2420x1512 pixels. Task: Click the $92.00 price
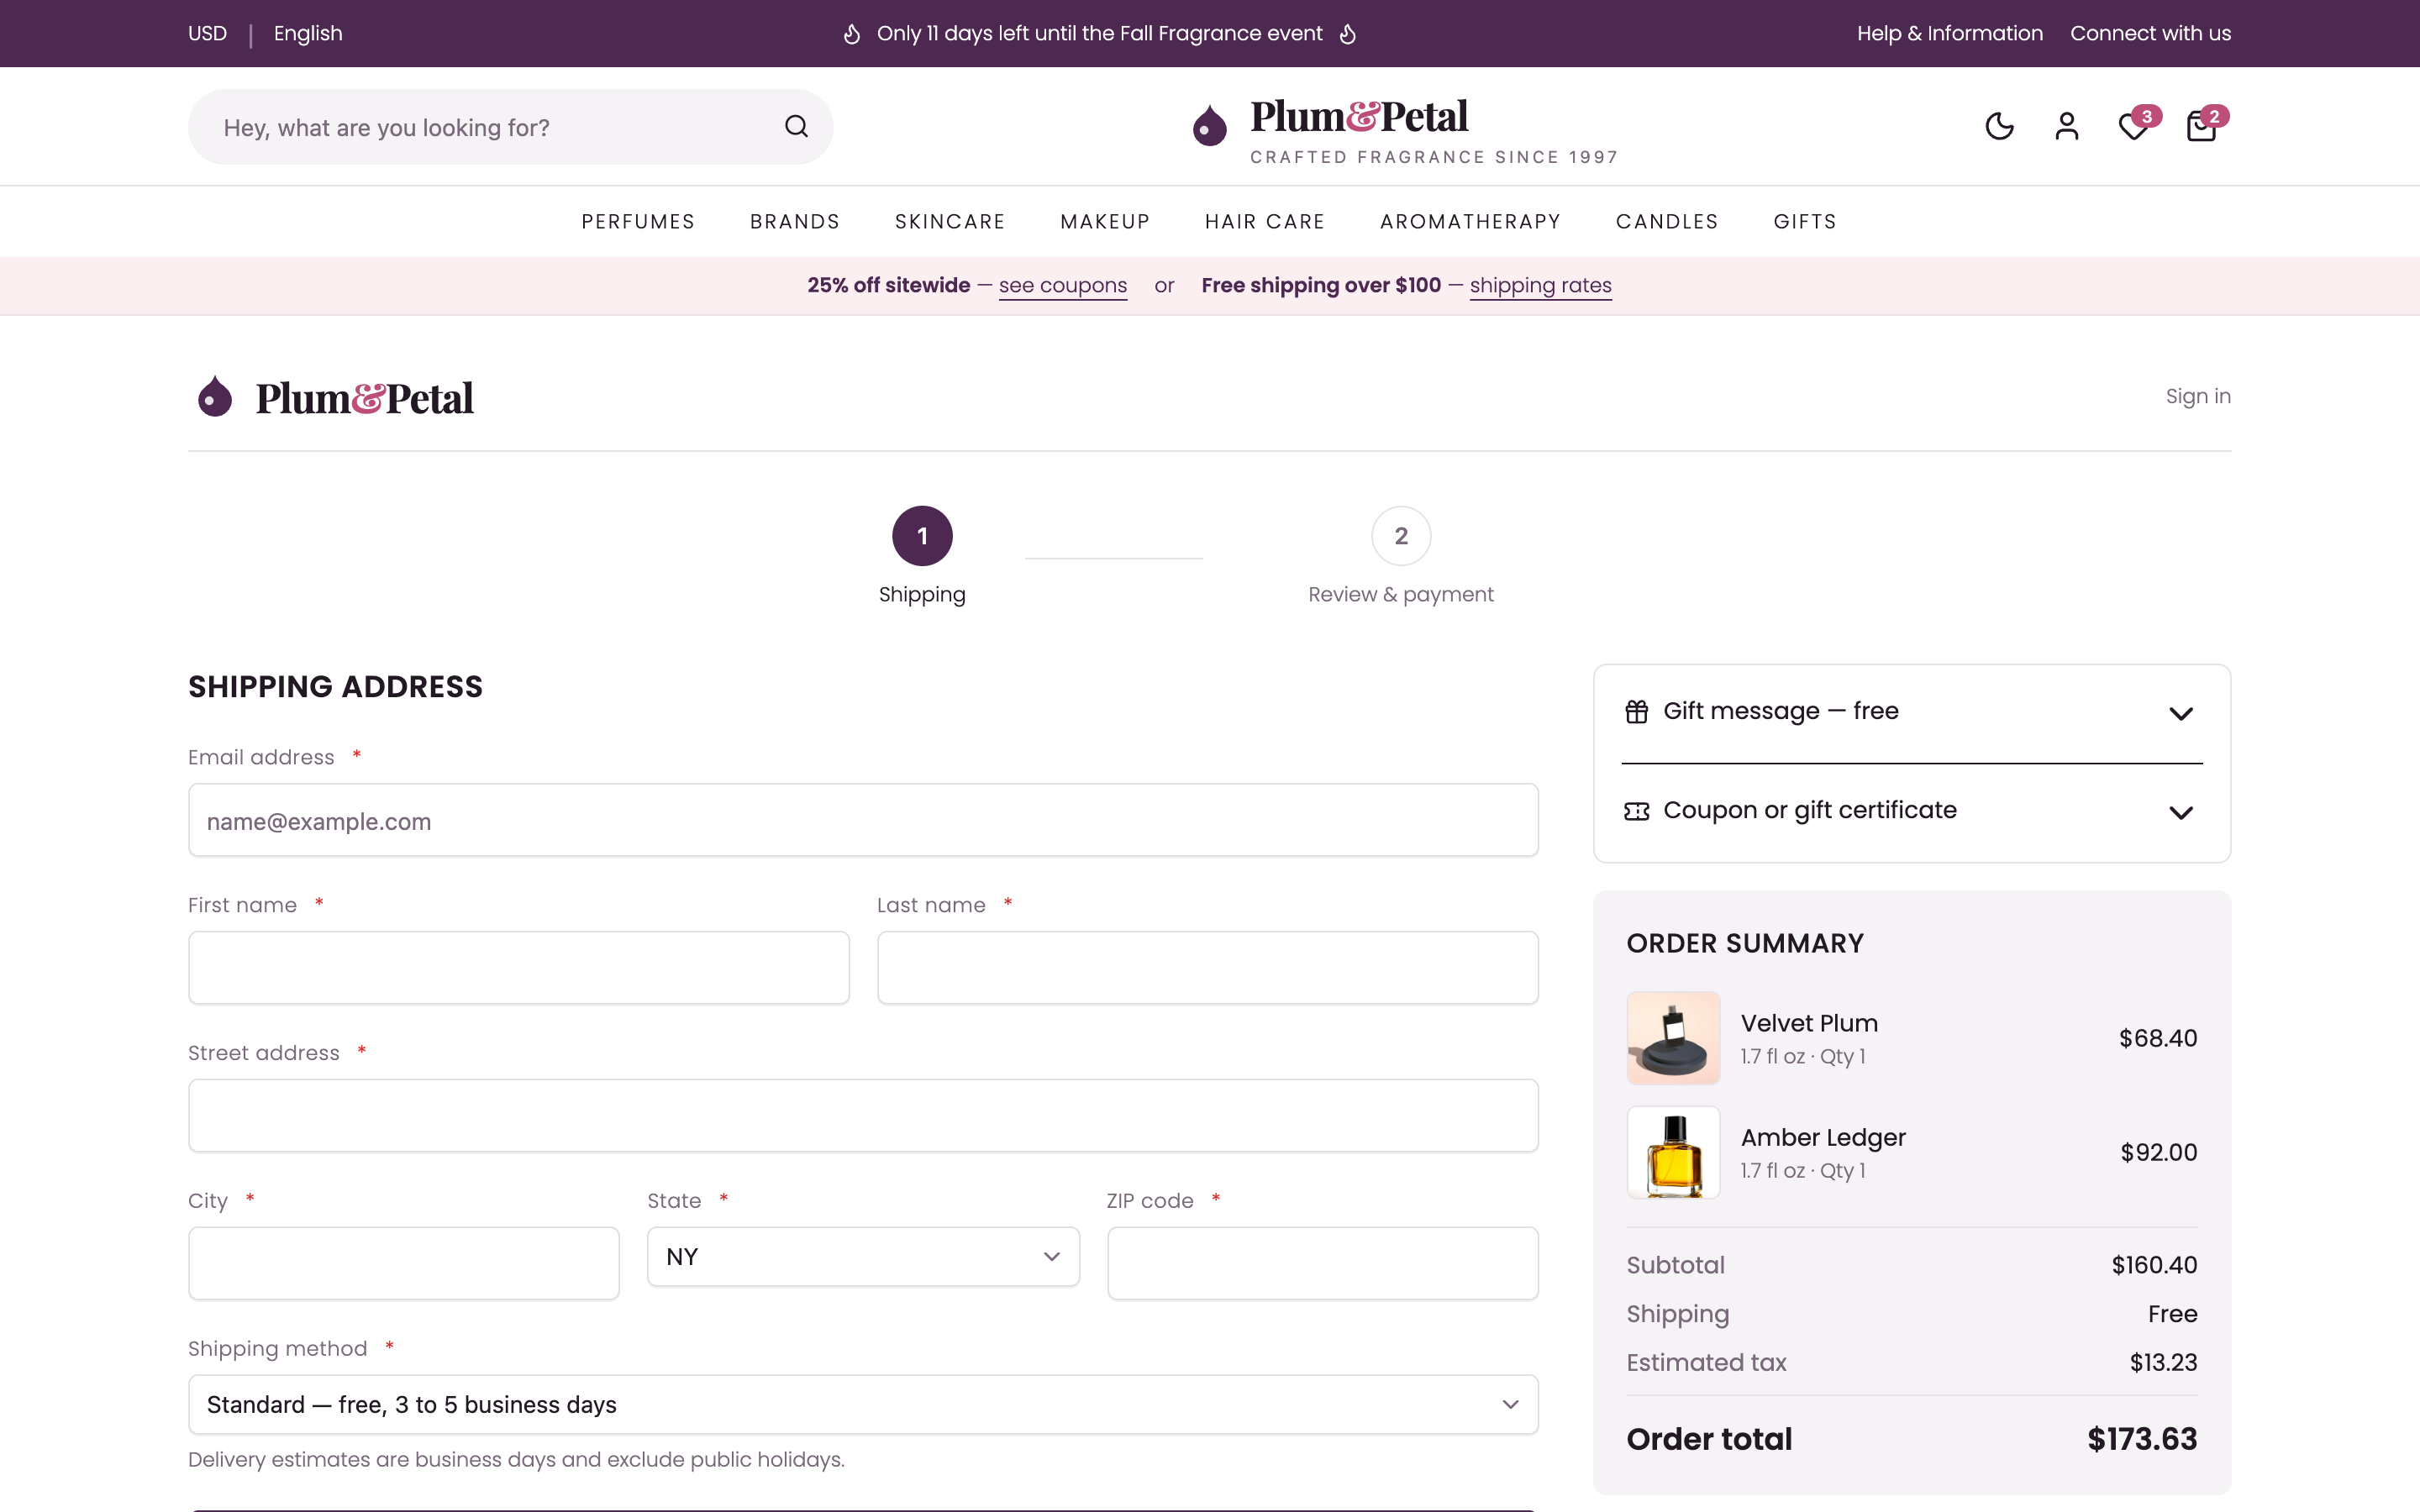point(2158,1152)
